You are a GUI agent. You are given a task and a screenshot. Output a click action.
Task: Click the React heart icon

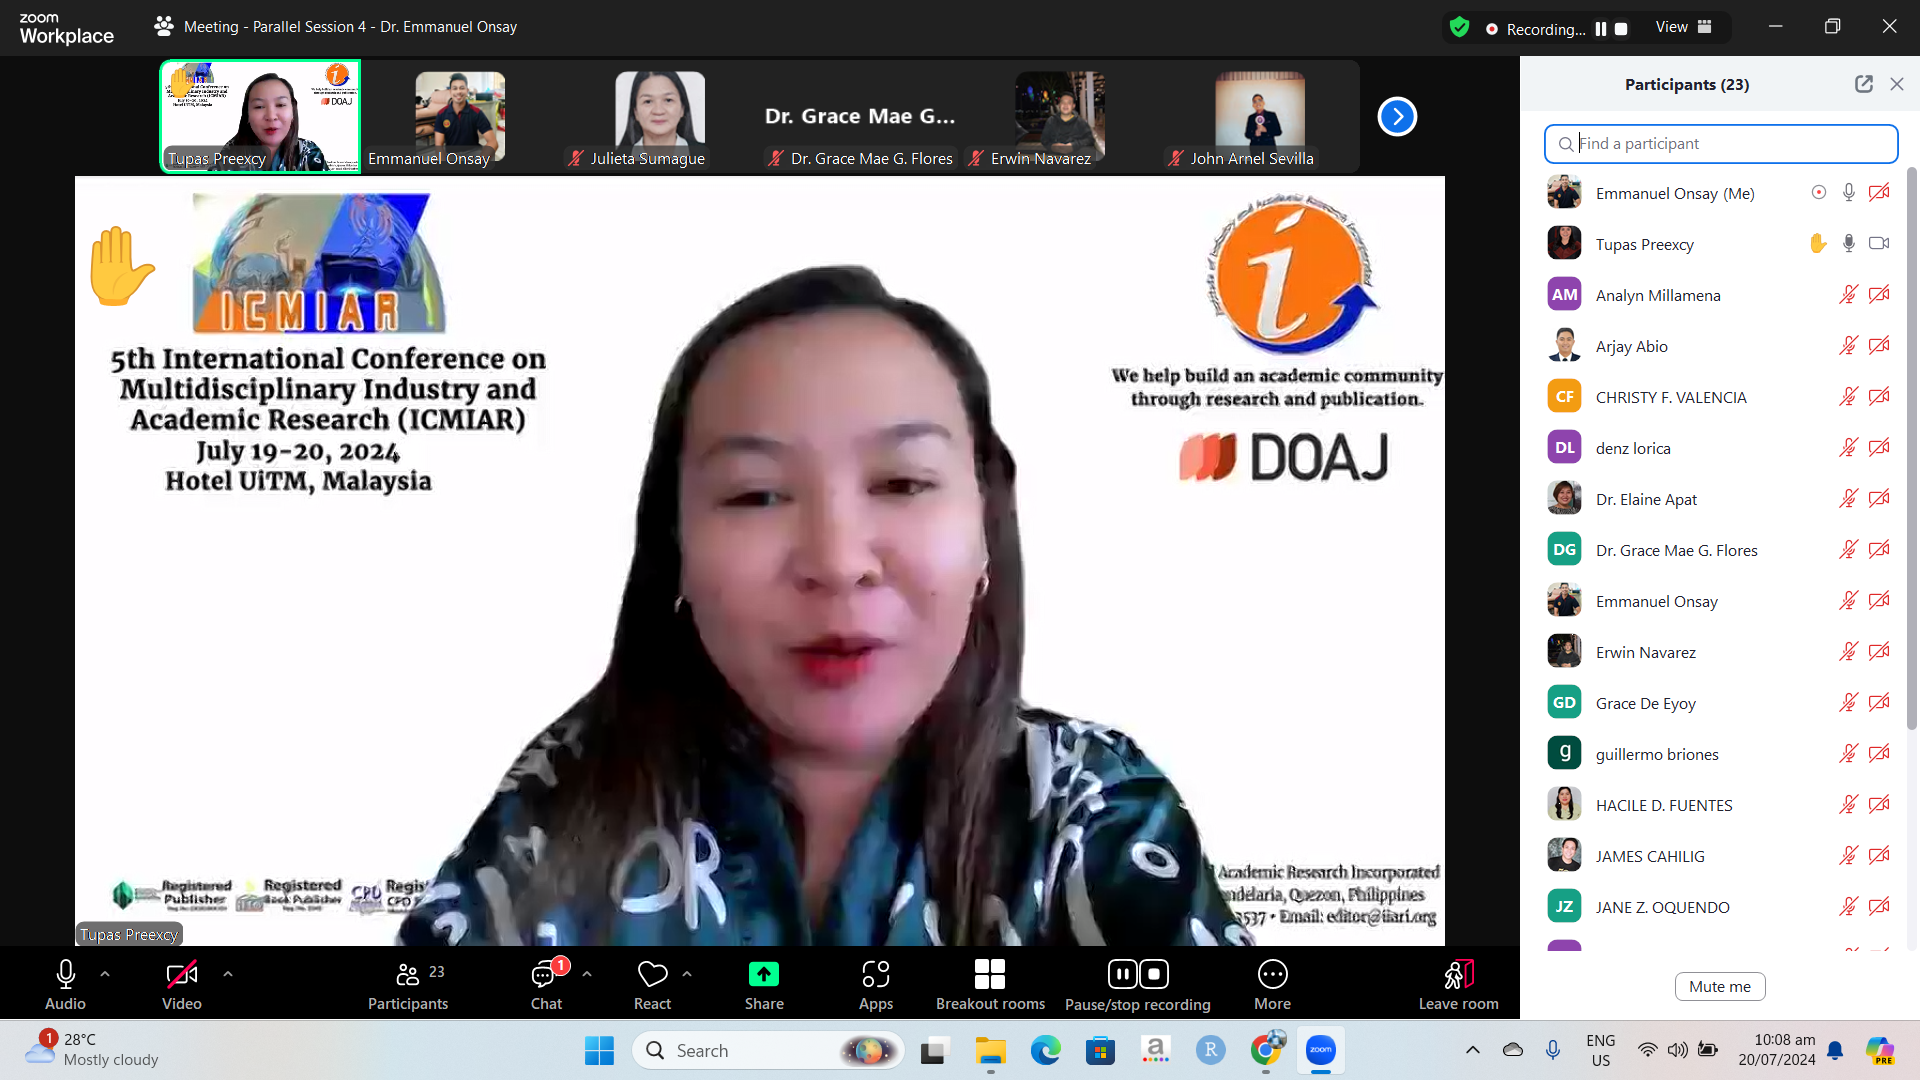[652, 975]
